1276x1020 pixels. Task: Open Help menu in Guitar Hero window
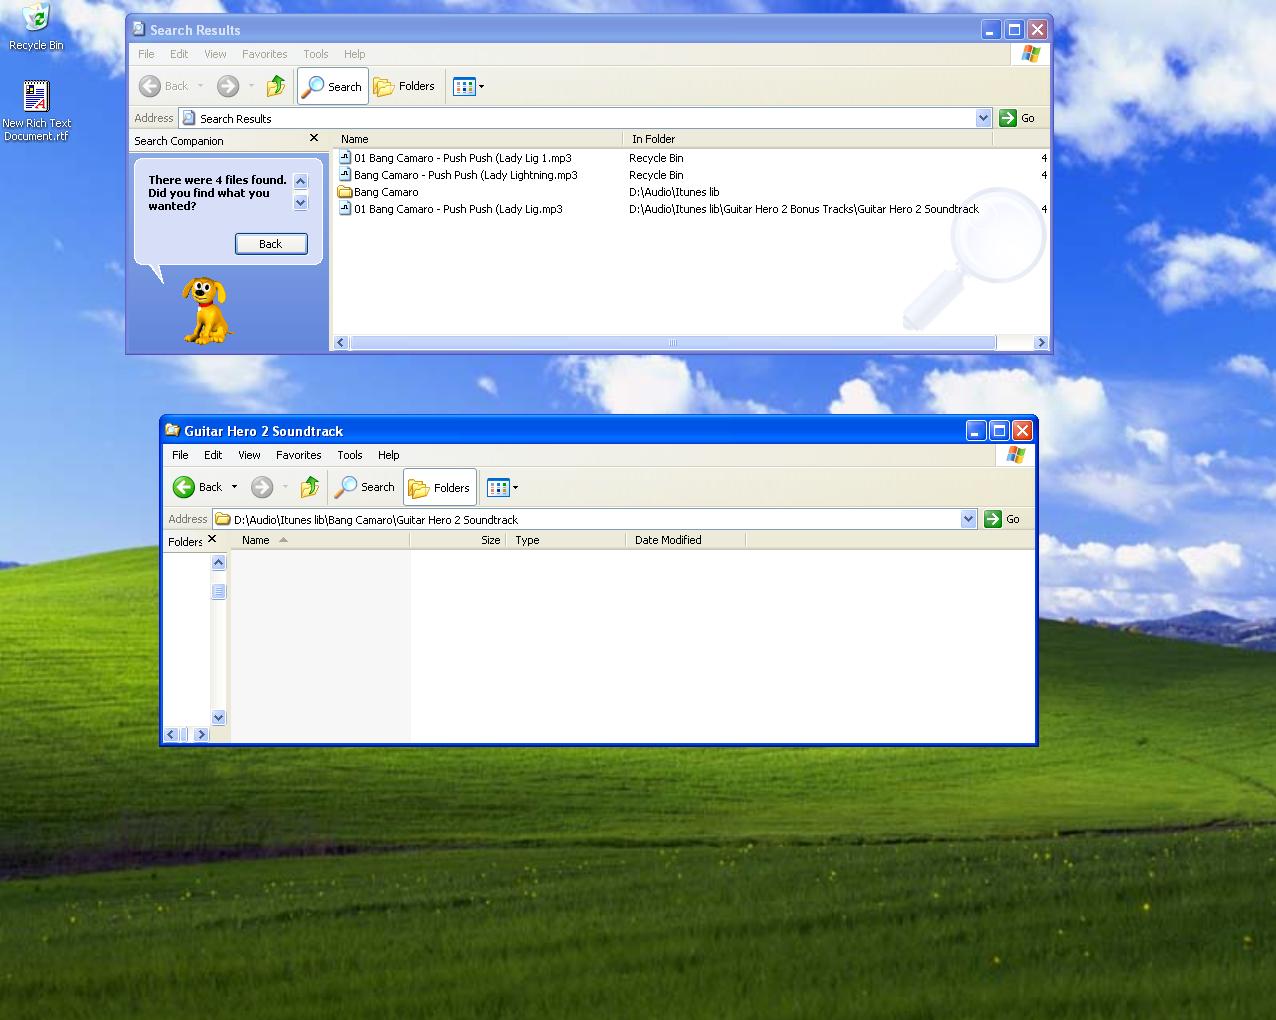pos(389,455)
